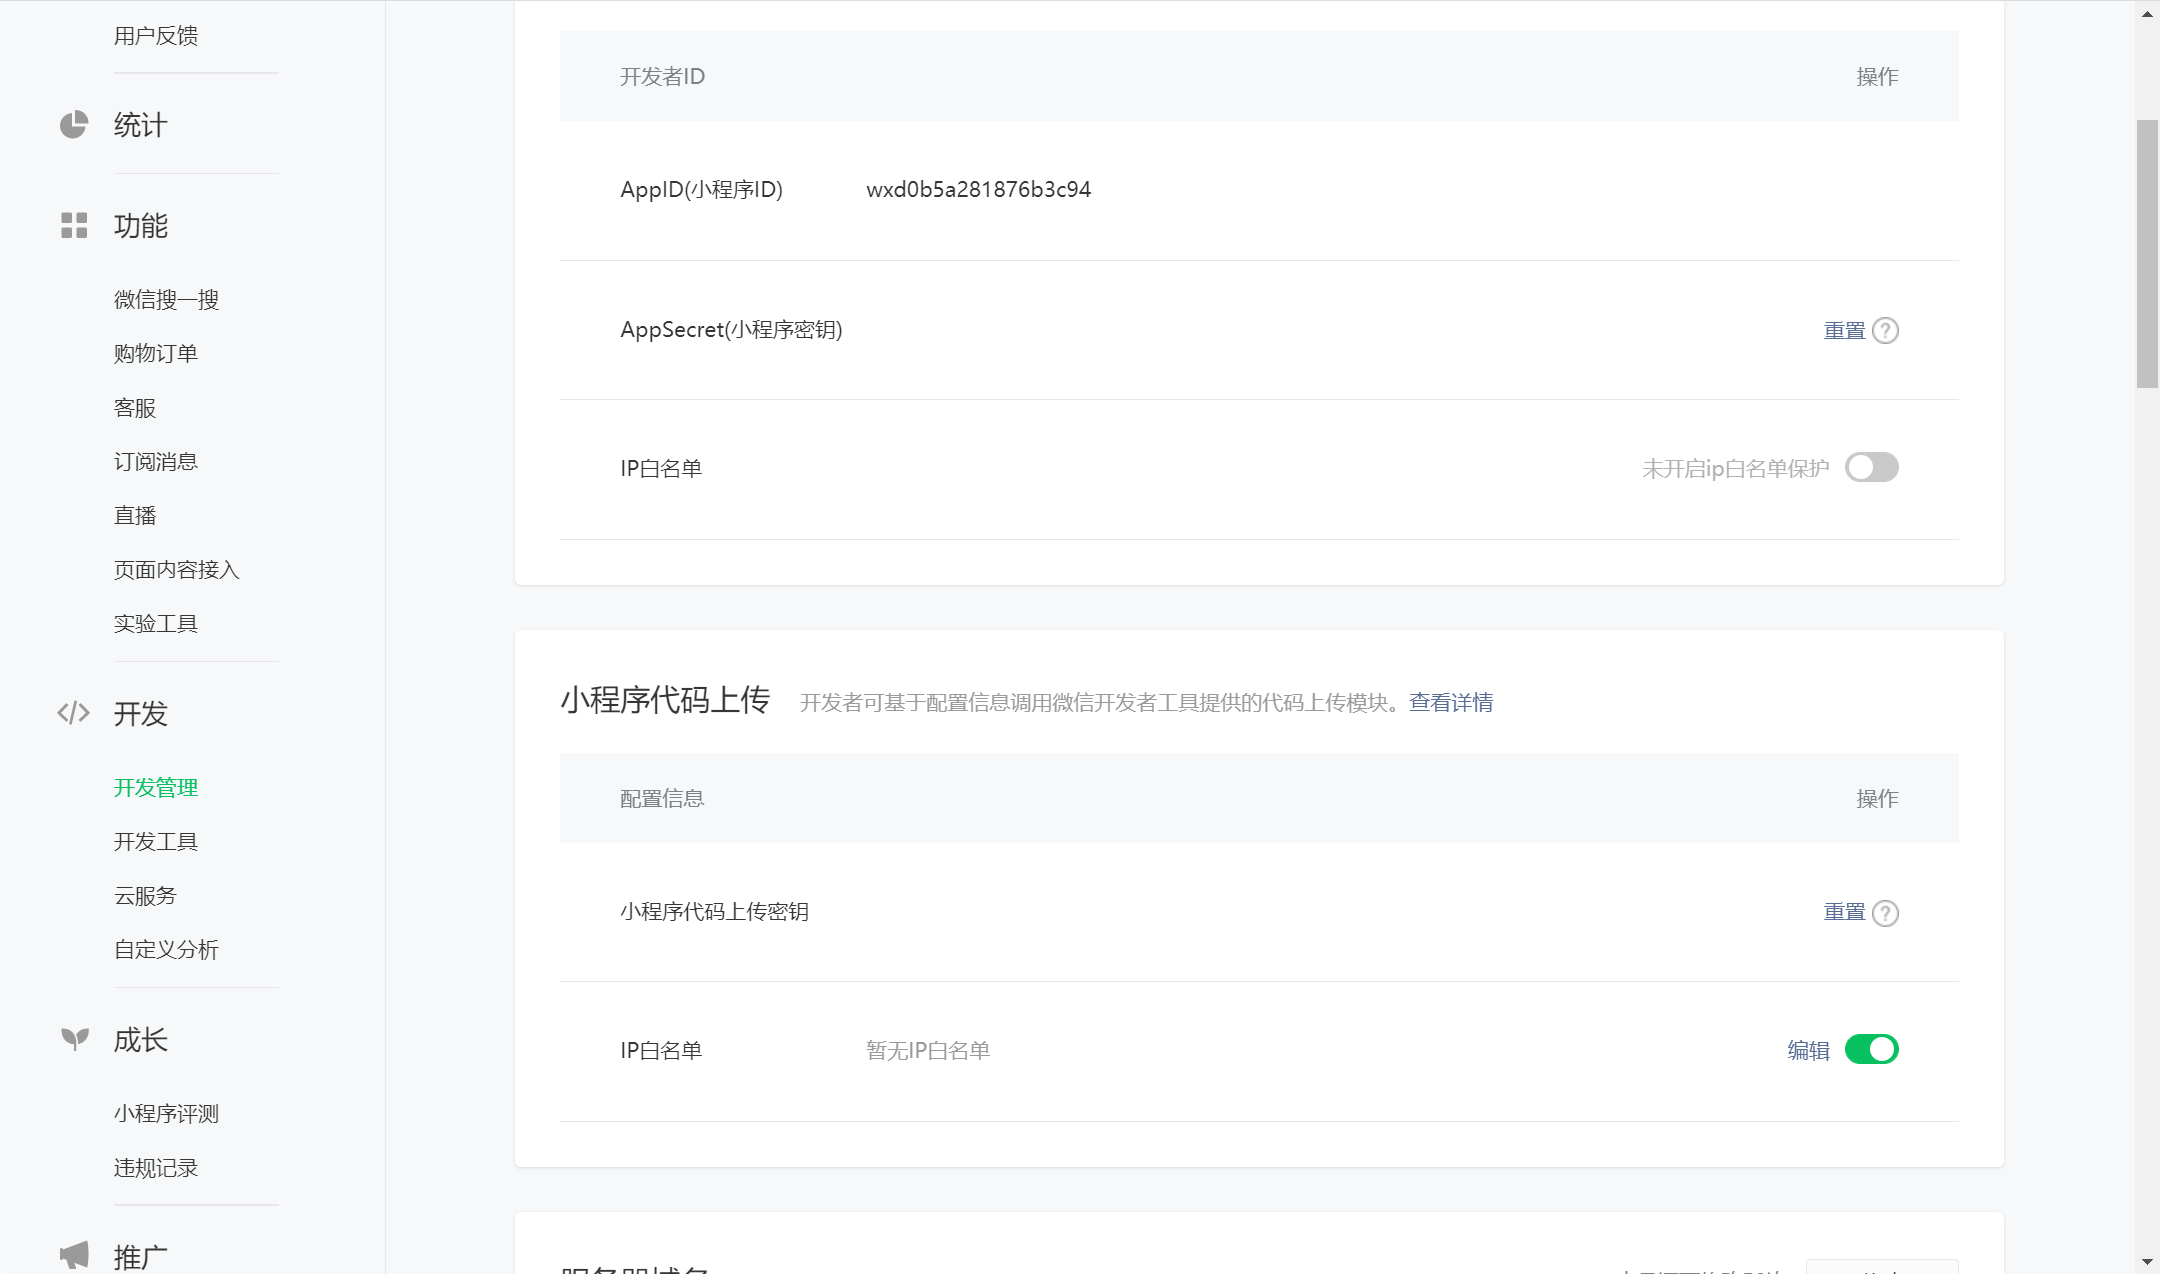This screenshot has width=2160, height=1274.
Task: Open 微信搜一搜 sidebar item
Action: [166, 299]
